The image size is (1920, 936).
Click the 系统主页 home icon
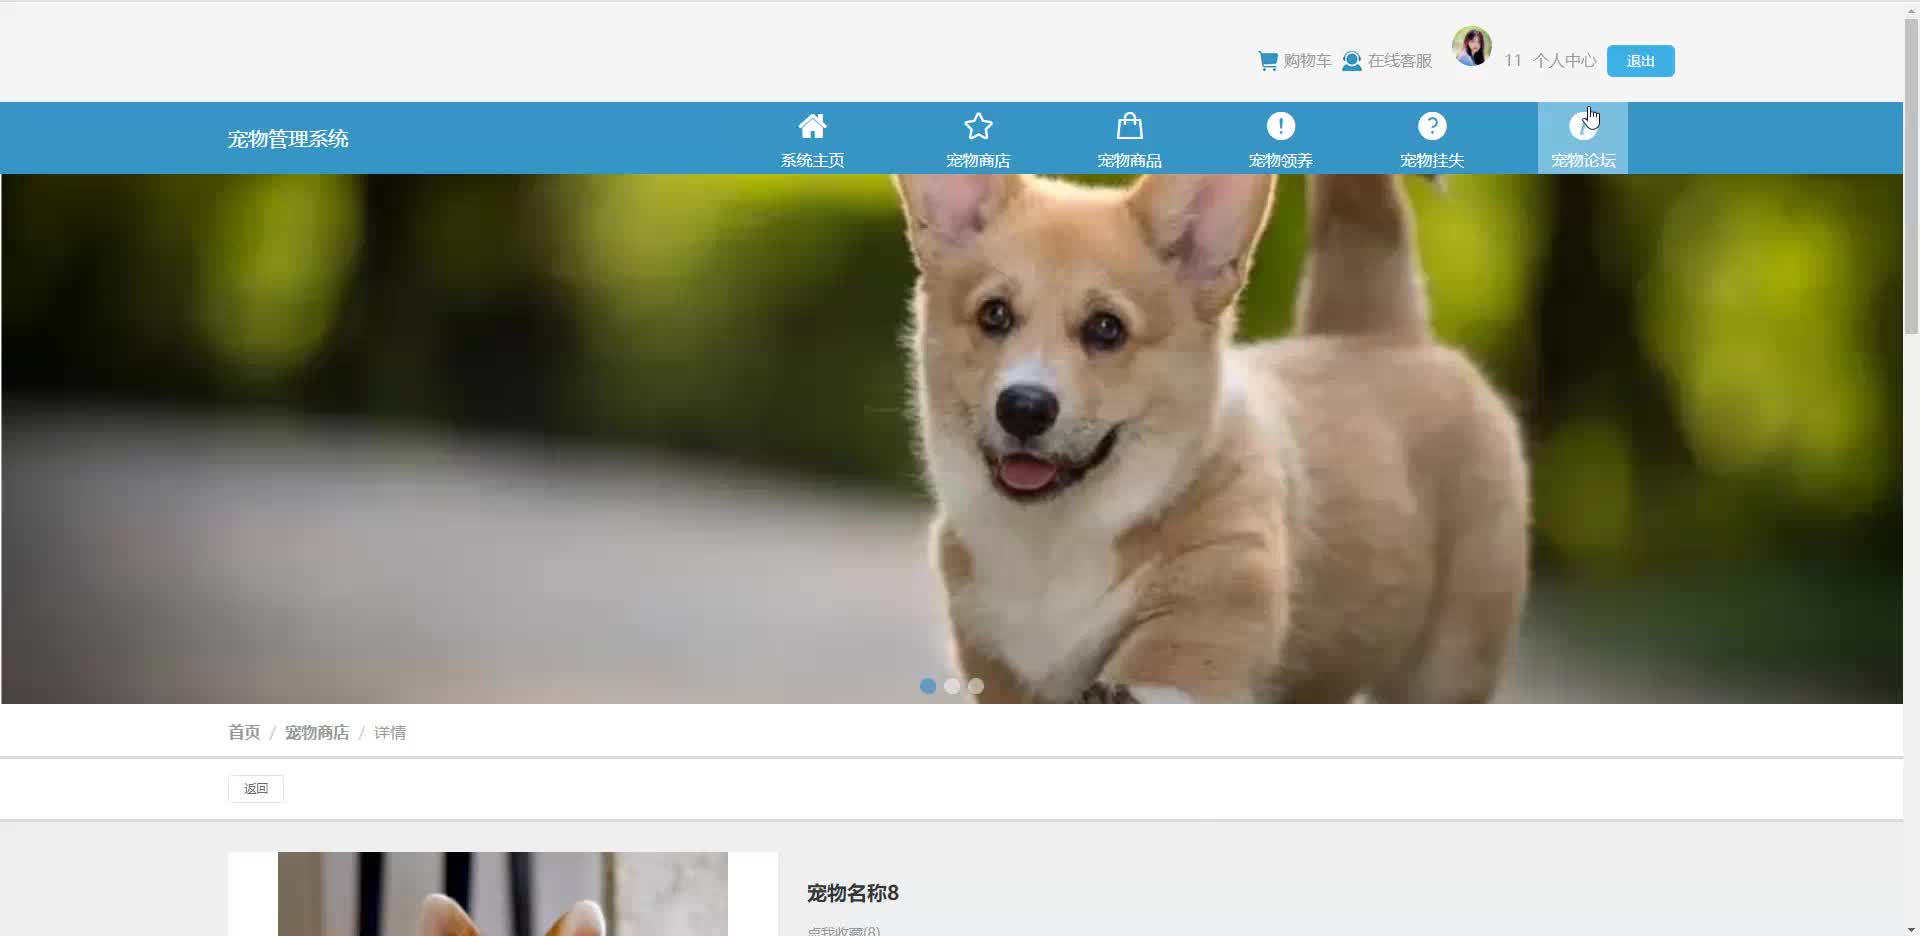811,126
